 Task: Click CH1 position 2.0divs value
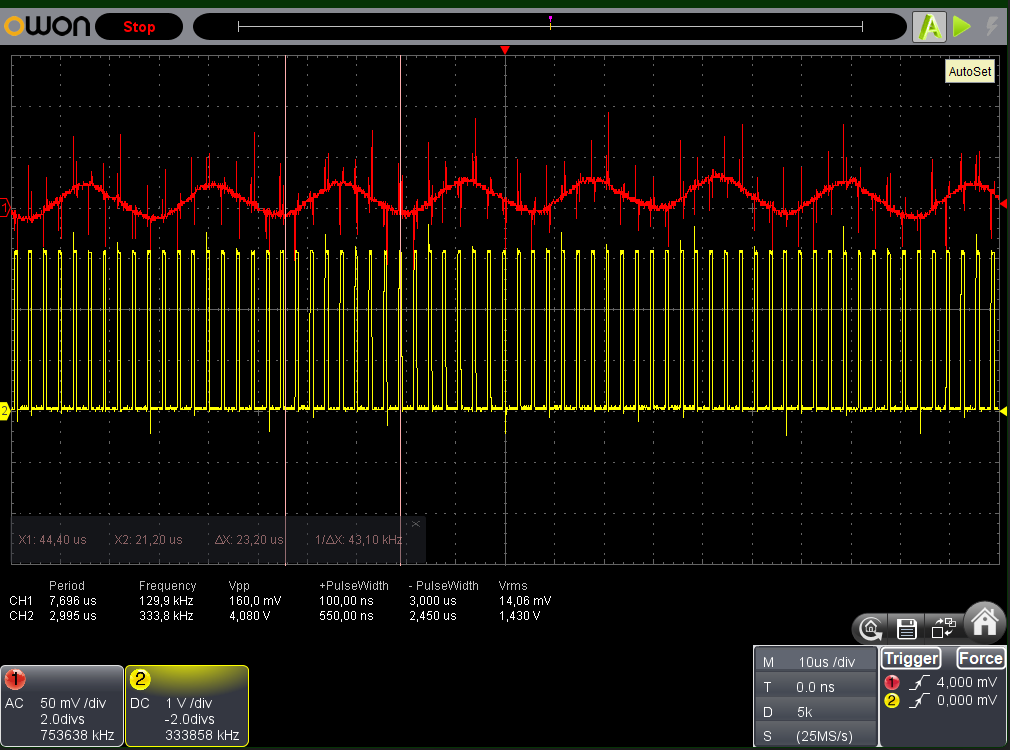62,719
